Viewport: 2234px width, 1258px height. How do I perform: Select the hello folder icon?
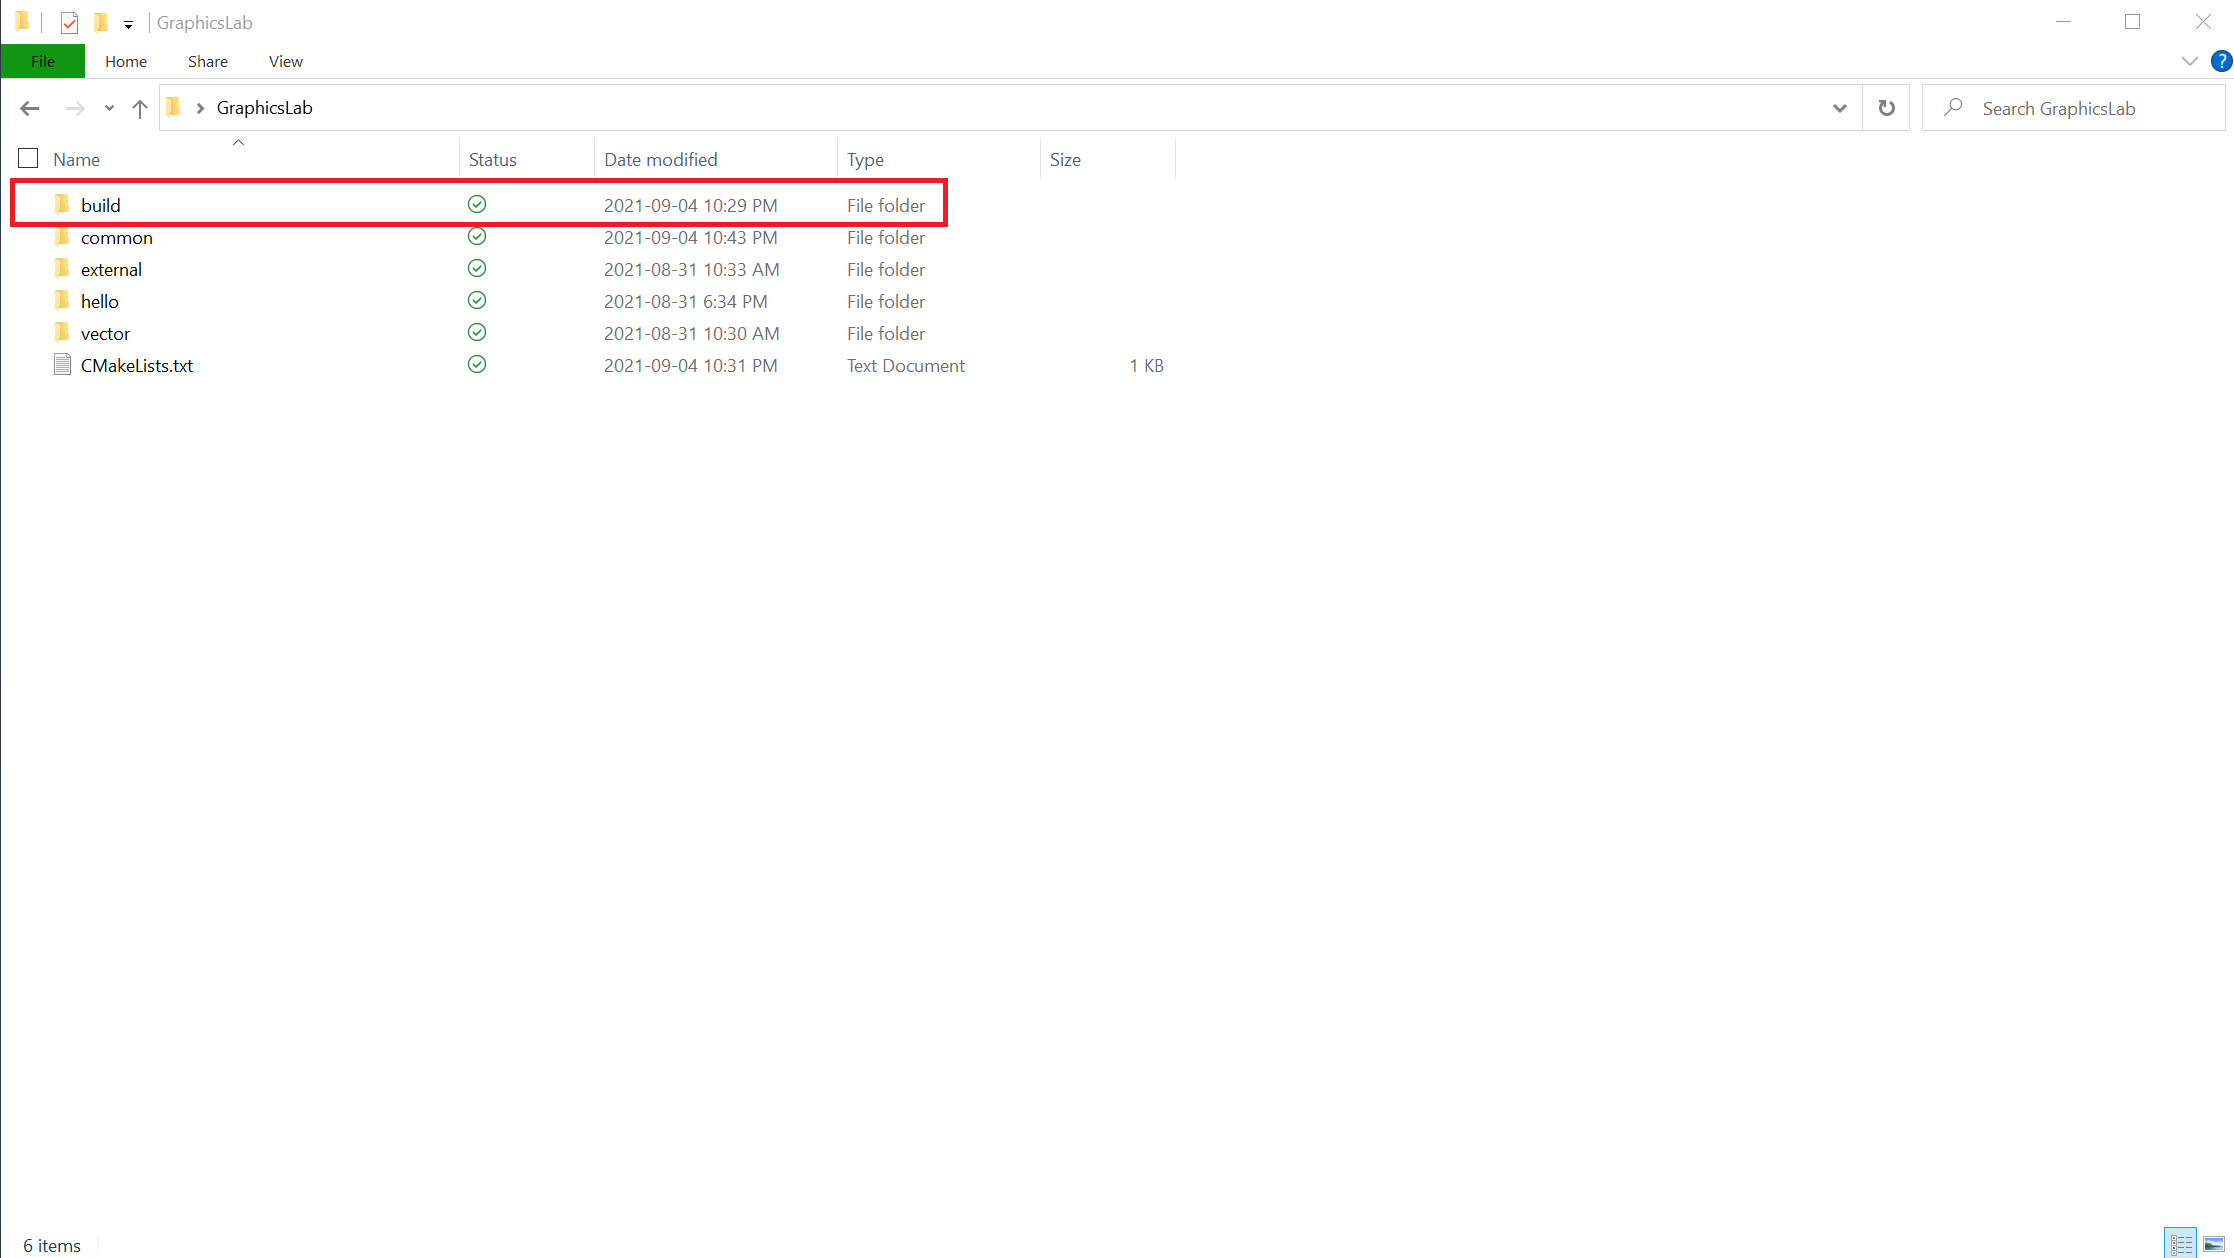62,300
